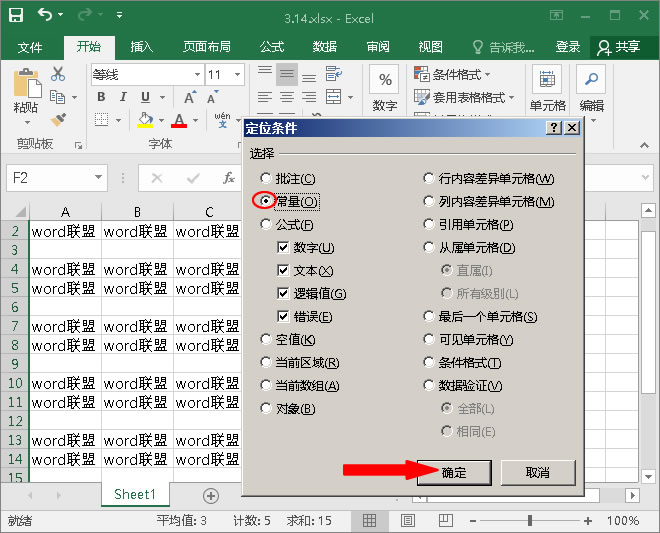This screenshot has height=533, width=660.
Task: Open the F2 name box dropdown
Action: (98, 177)
